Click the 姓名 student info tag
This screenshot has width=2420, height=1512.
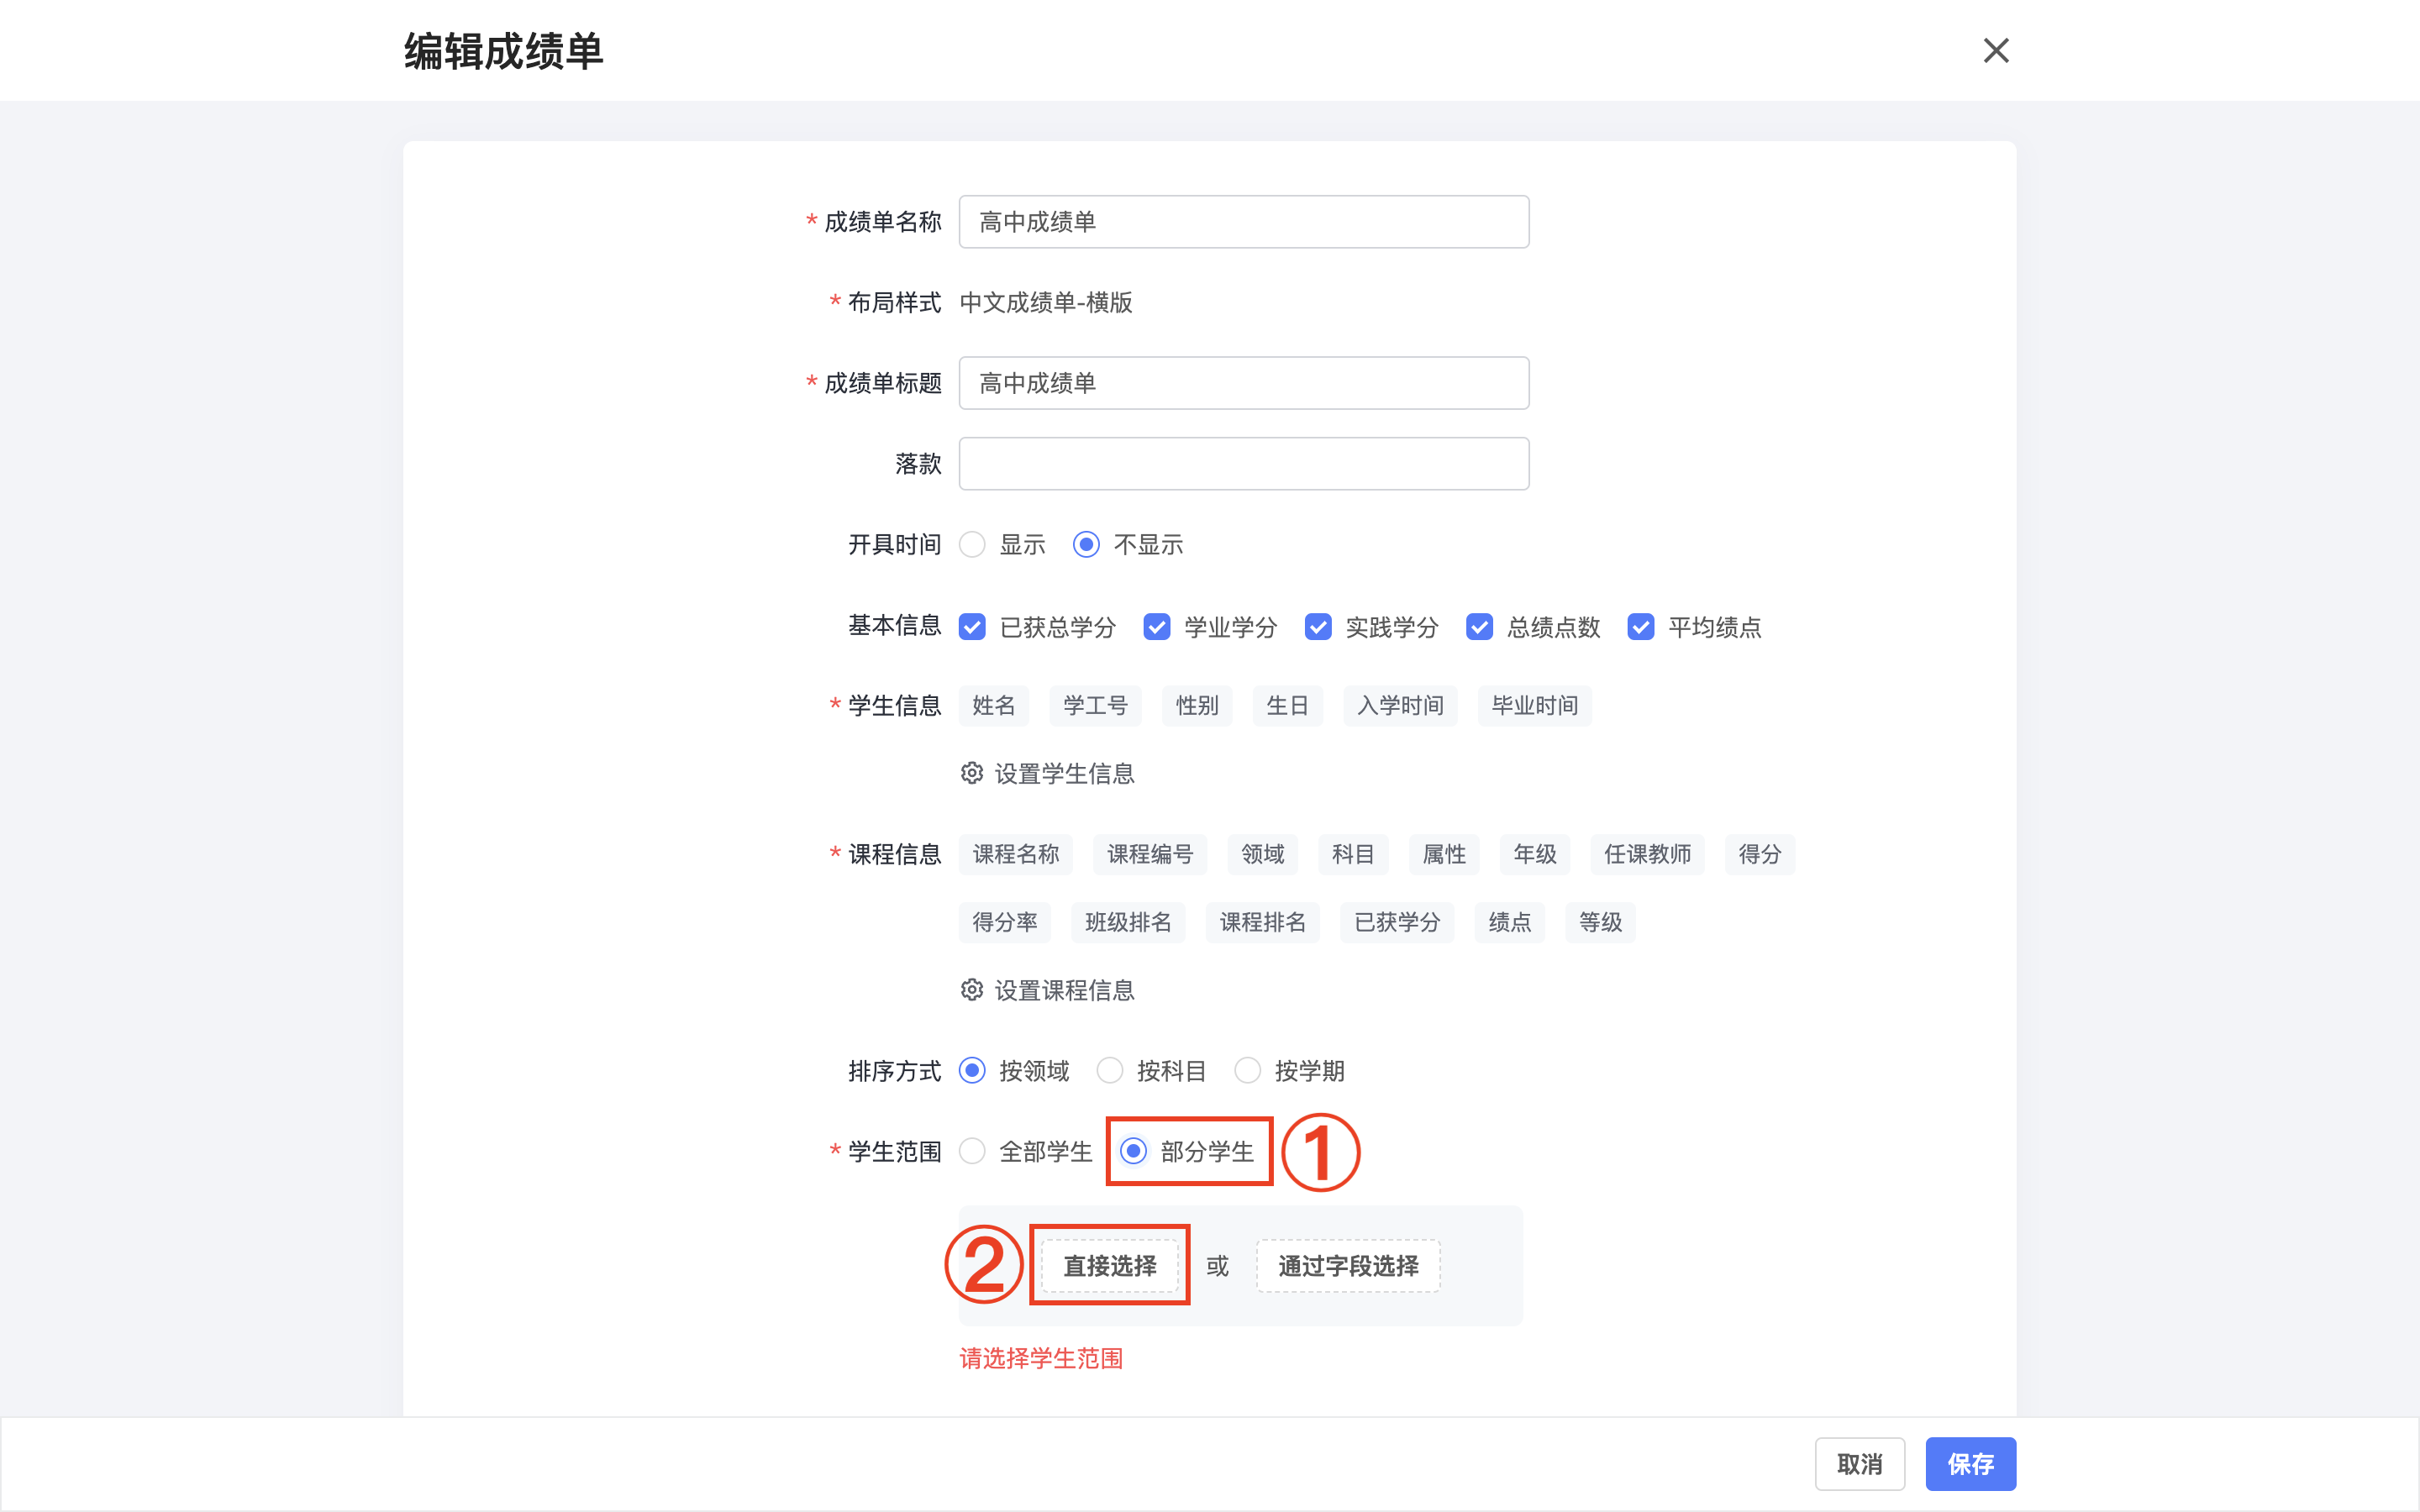994,706
